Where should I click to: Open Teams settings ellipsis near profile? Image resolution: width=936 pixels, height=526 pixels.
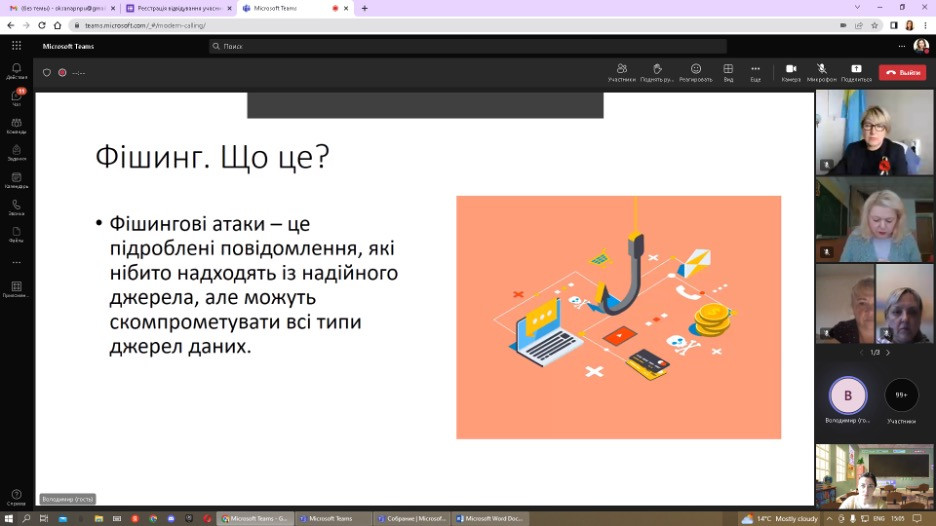(x=901, y=46)
